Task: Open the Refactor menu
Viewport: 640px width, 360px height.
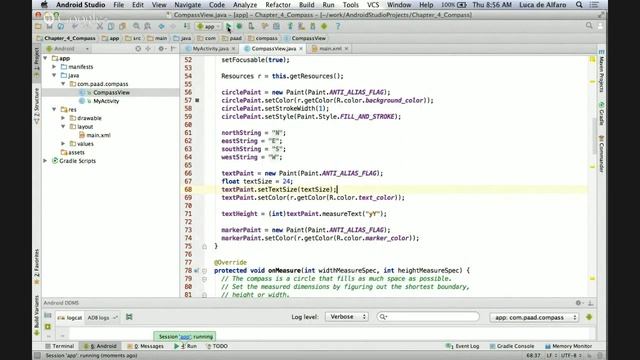Action: pos(278,5)
